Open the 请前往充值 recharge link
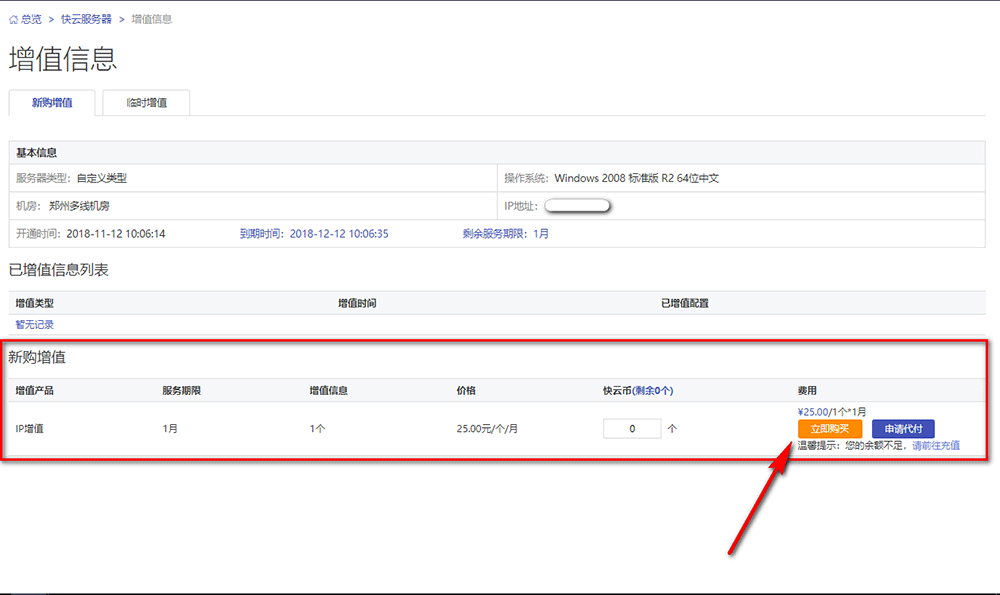 coord(935,445)
